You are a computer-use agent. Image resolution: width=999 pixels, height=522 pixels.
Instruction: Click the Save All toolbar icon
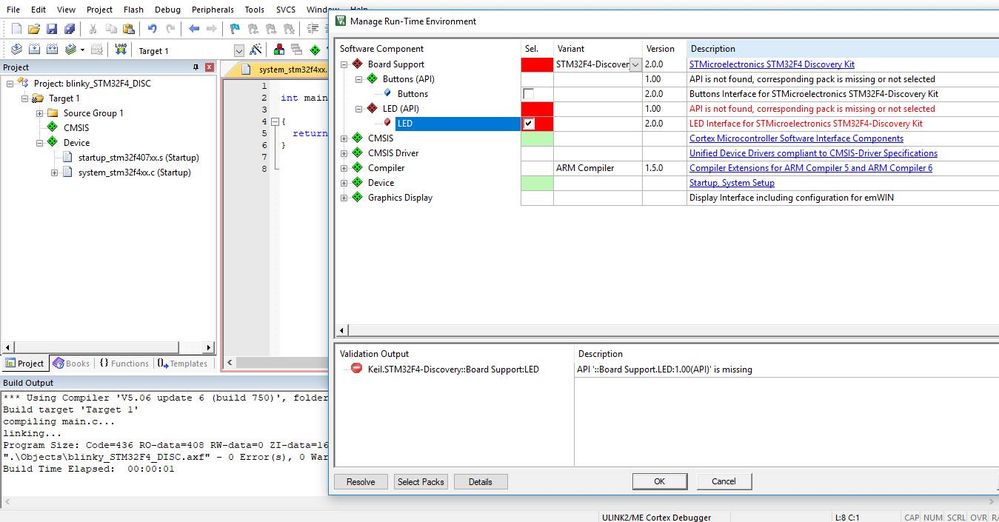[69, 29]
